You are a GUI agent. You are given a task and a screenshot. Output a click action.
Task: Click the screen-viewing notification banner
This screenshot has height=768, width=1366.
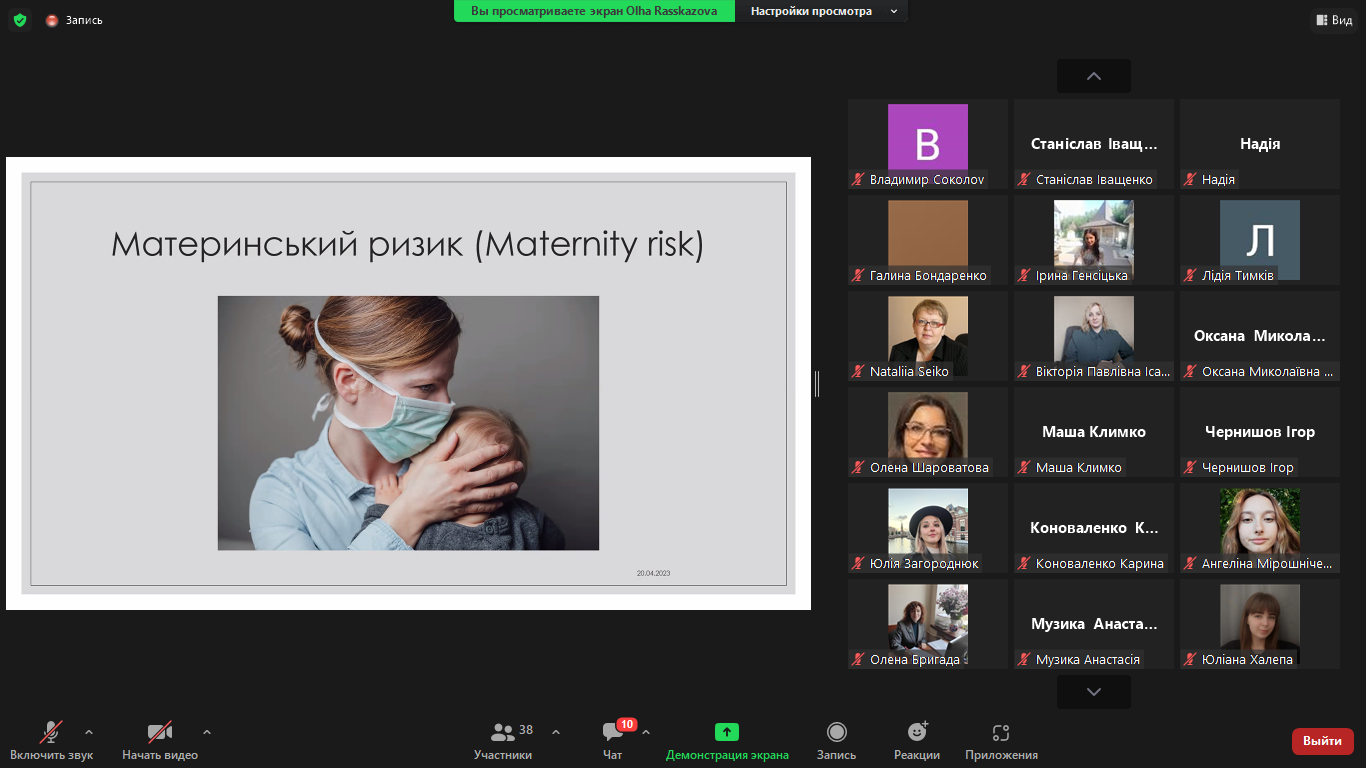tap(594, 11)
